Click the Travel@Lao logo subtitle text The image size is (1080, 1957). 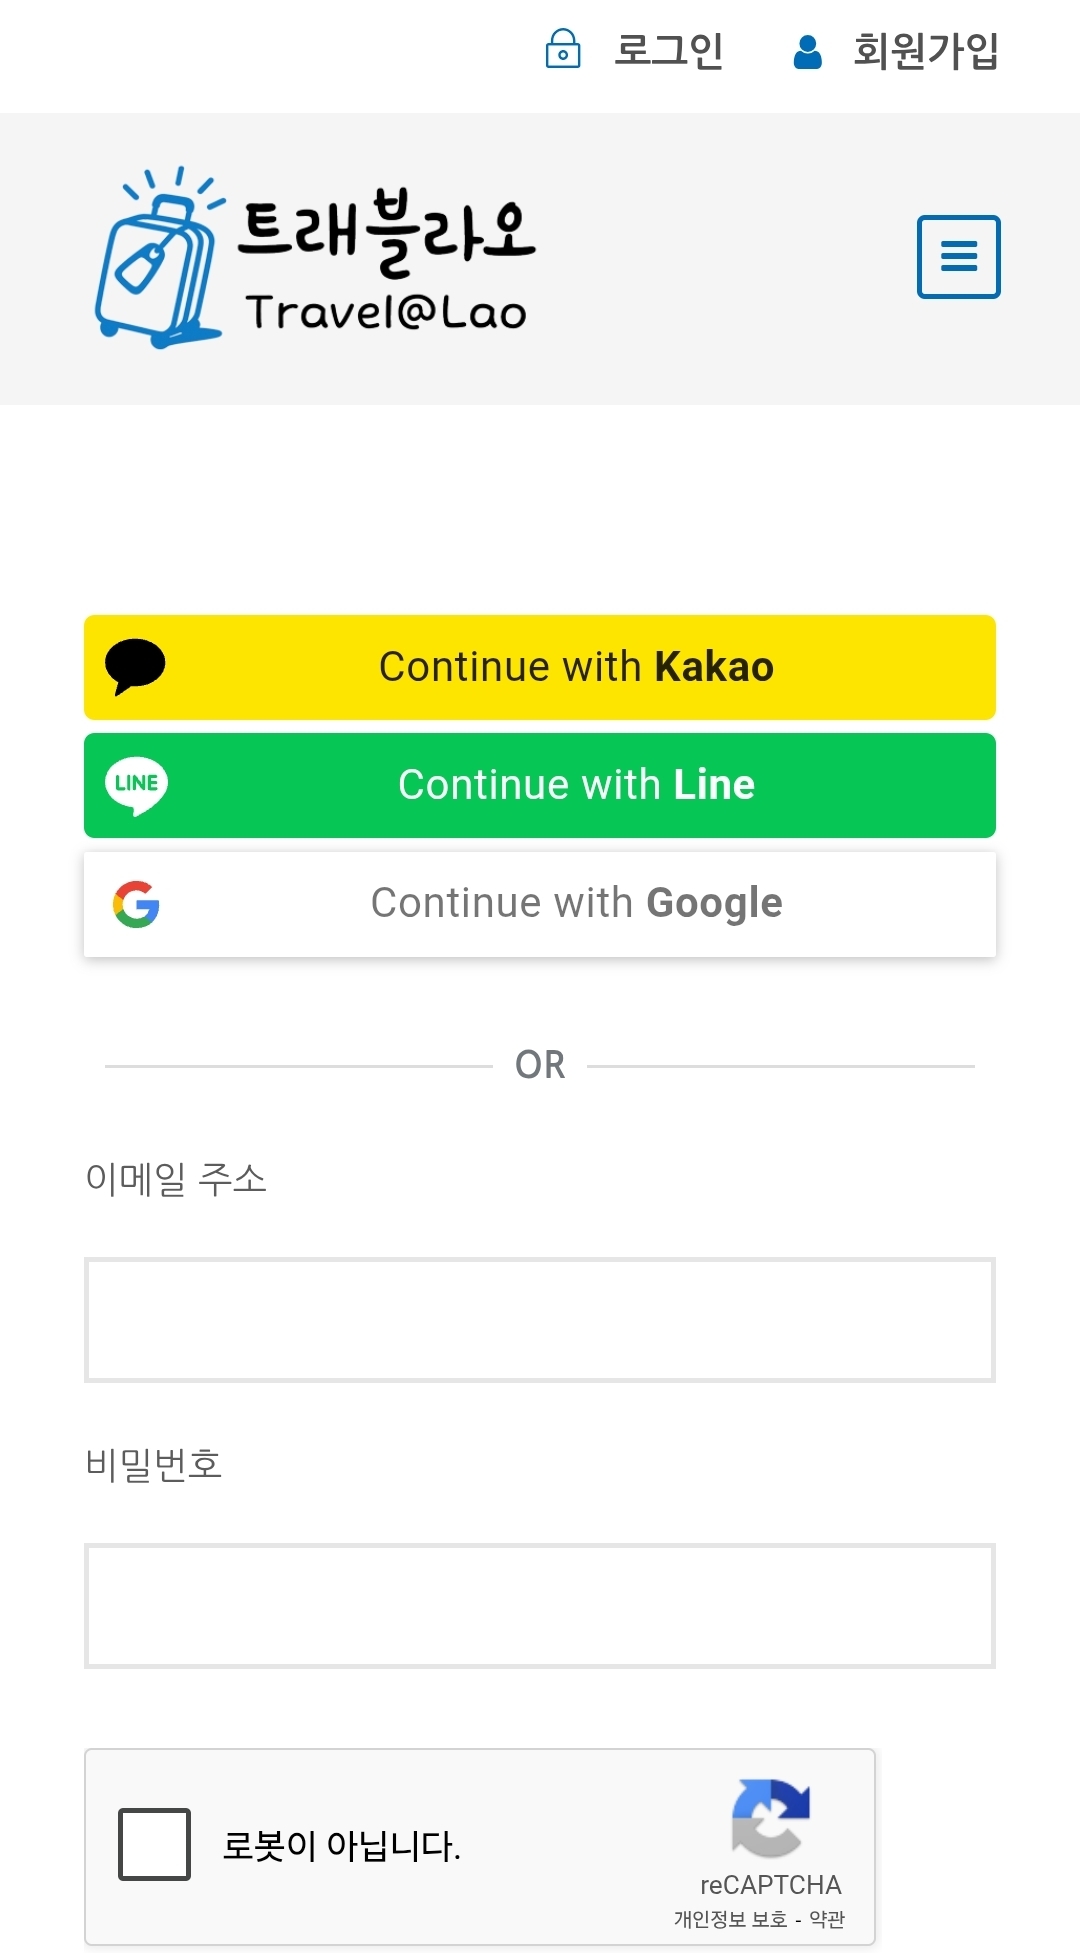point(386,312)
